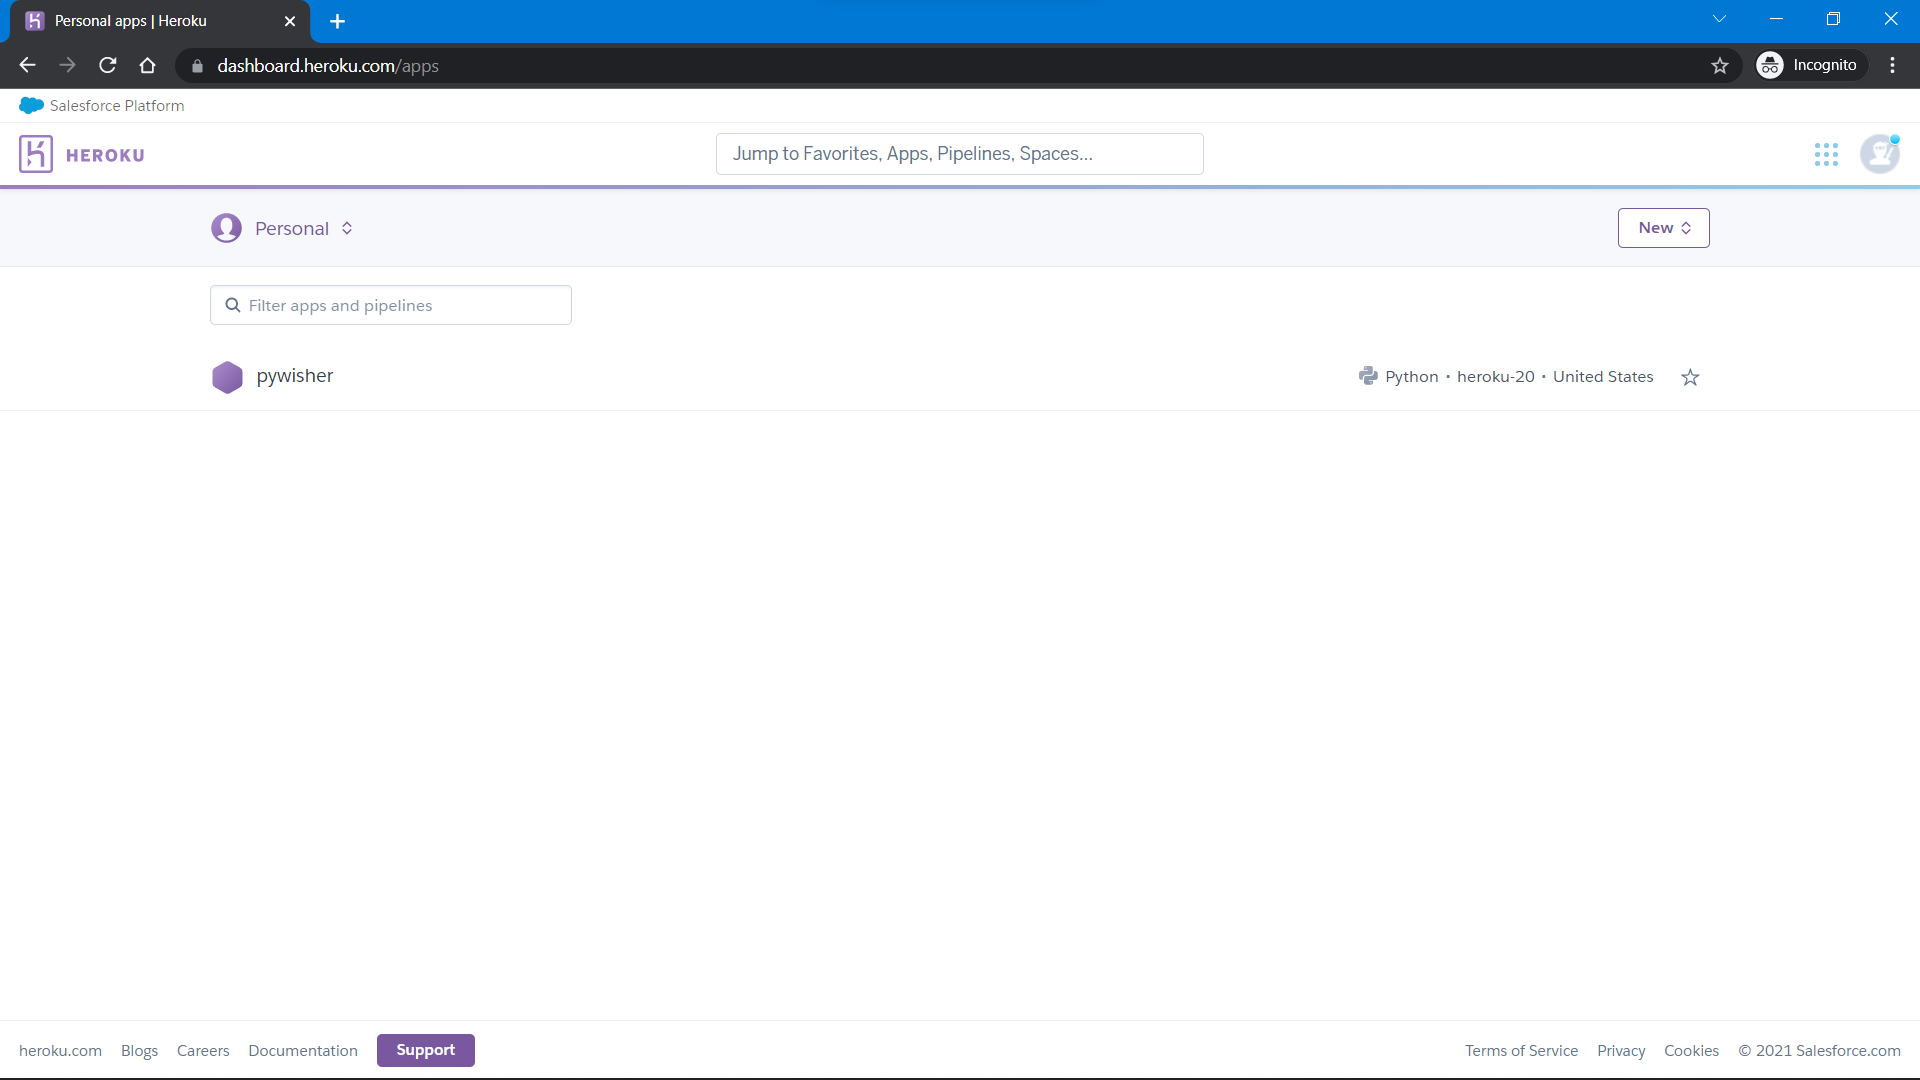The image size is (1920, 1080).
Task: Bookmark this page with the star icon
Action: [1719, 66]
